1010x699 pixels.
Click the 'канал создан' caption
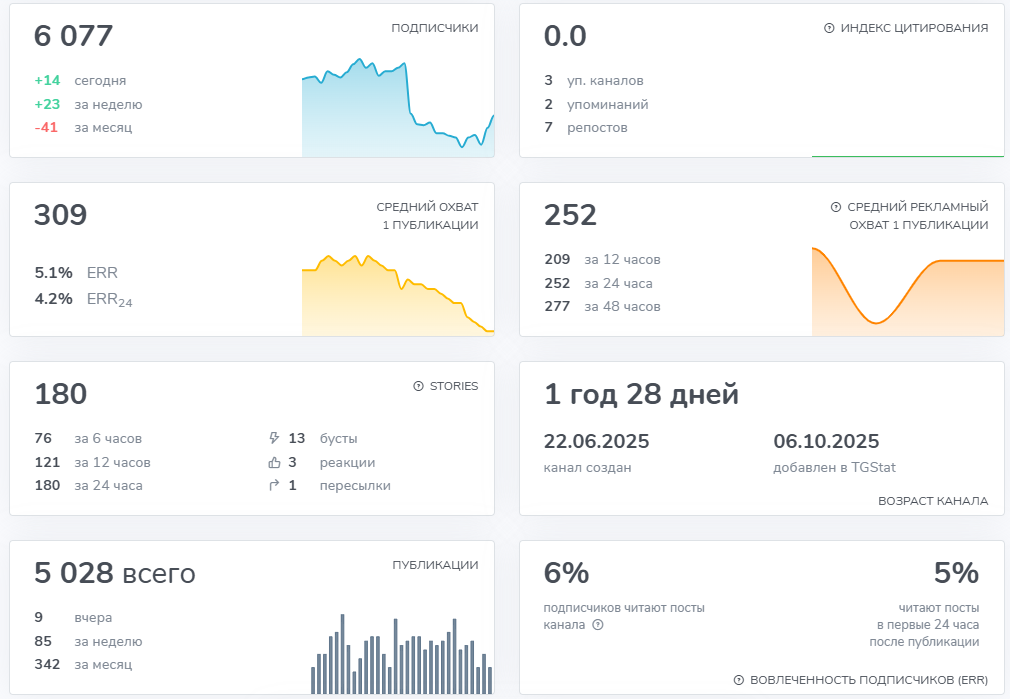[x=587, y=468]
